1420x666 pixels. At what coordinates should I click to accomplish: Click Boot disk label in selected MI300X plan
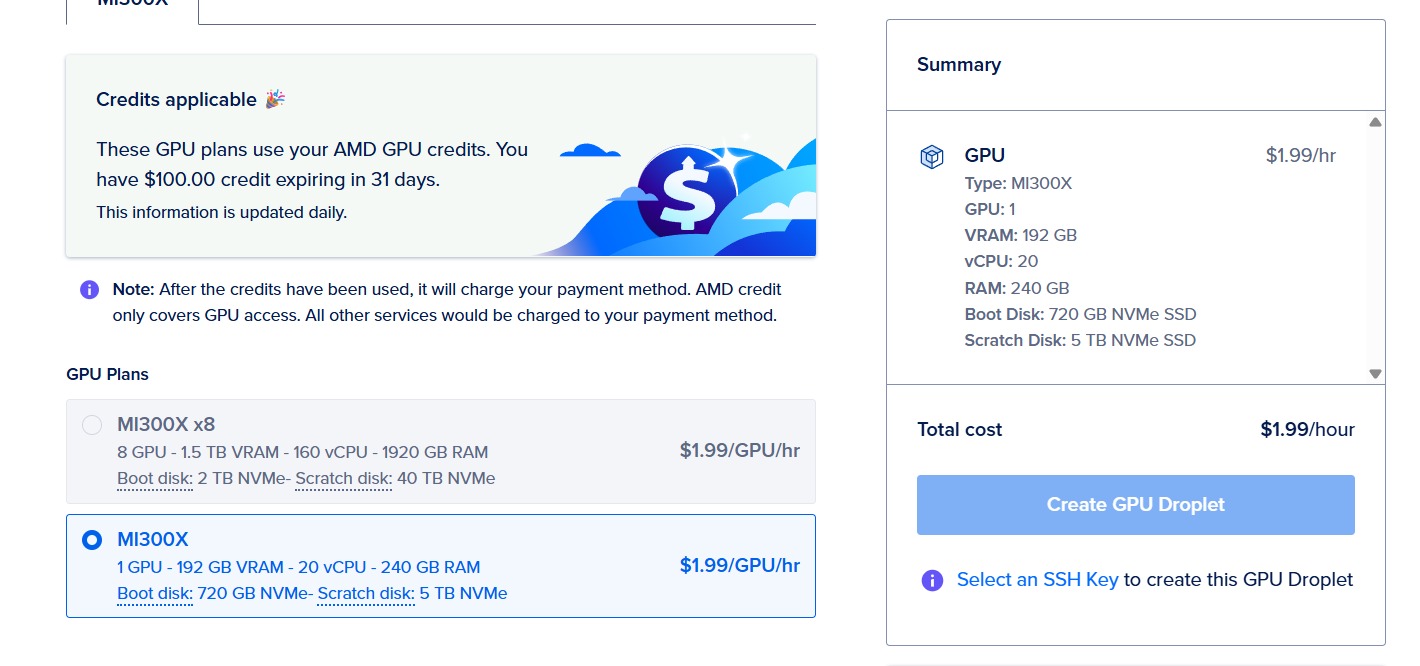tap(154, 594)
